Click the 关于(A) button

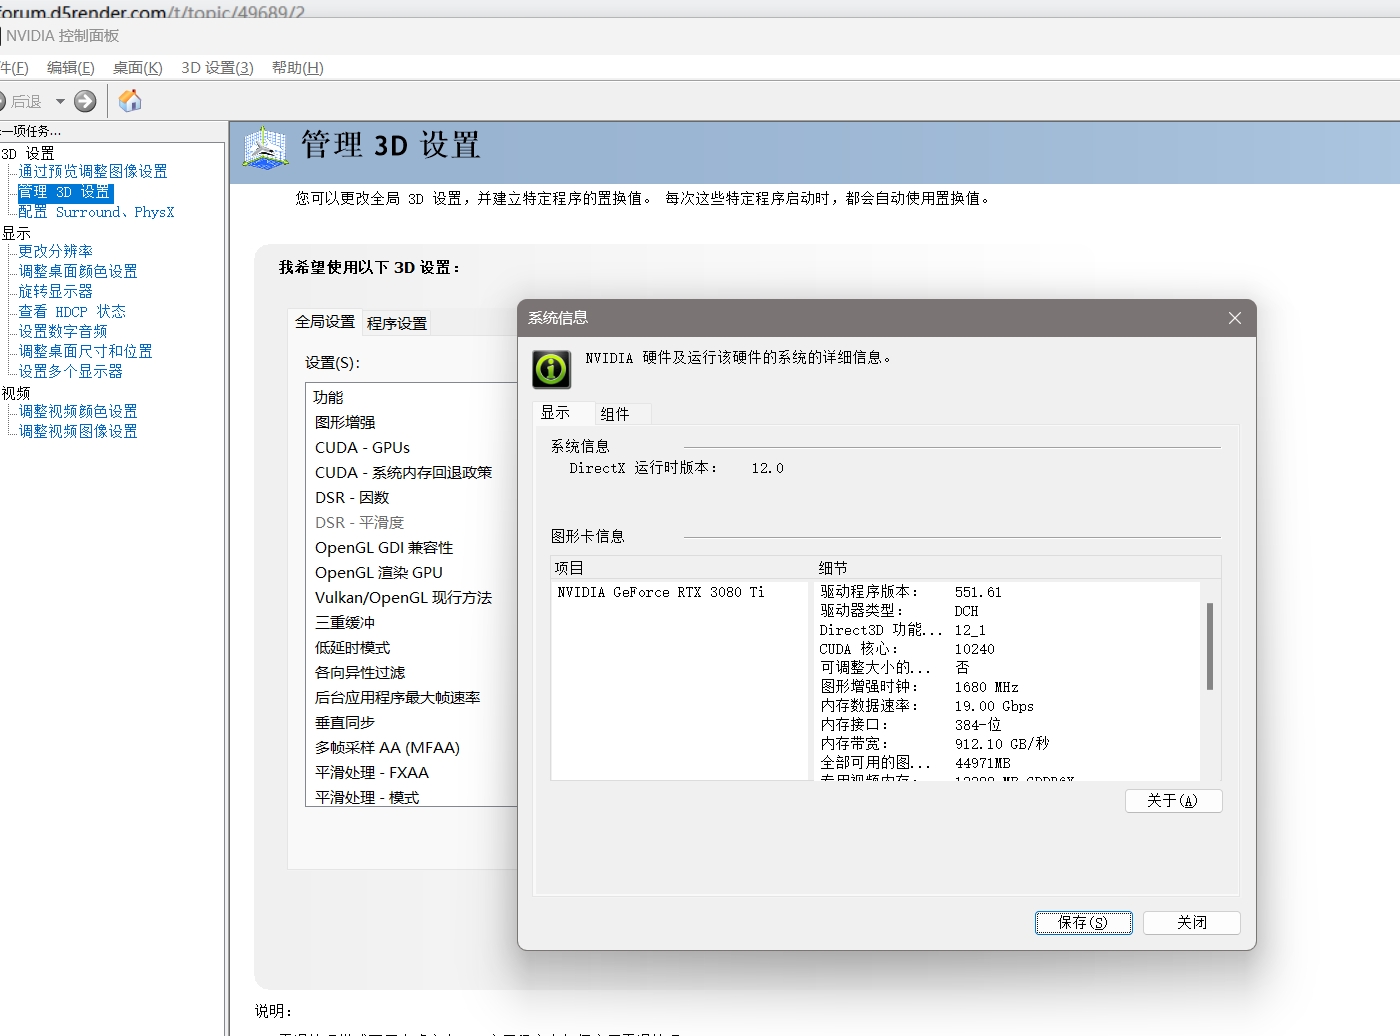(x=1173, y=800)
